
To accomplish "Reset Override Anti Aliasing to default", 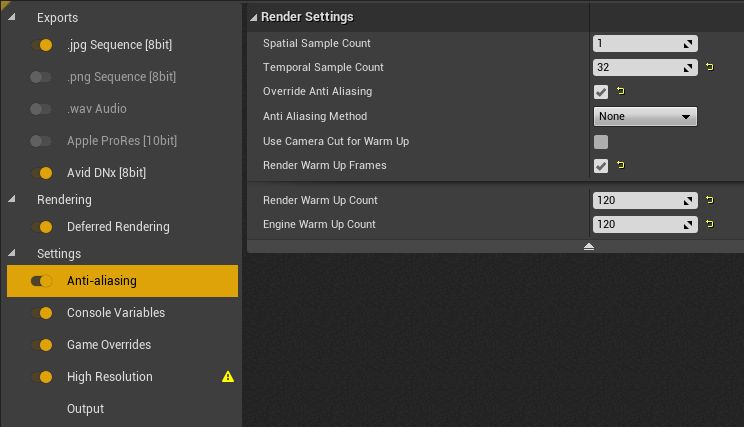I will [x=621, y=91].
